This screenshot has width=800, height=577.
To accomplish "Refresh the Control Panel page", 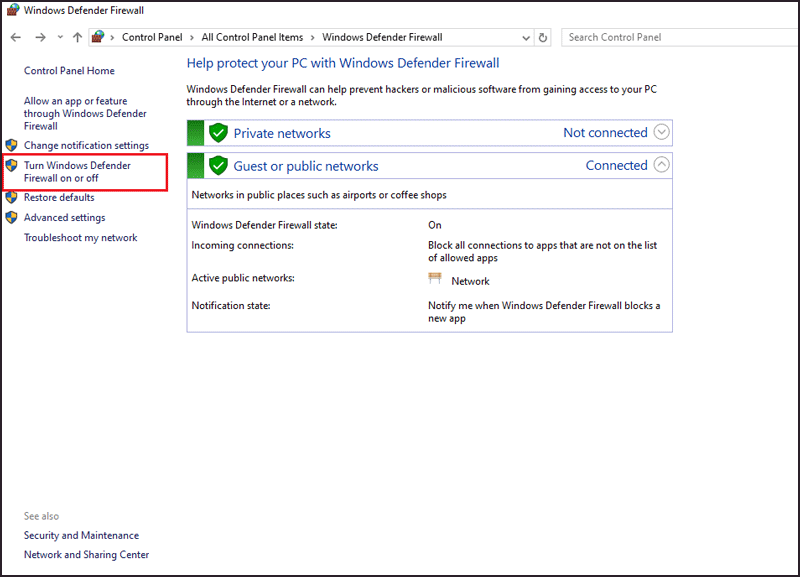I will [543, 38].
